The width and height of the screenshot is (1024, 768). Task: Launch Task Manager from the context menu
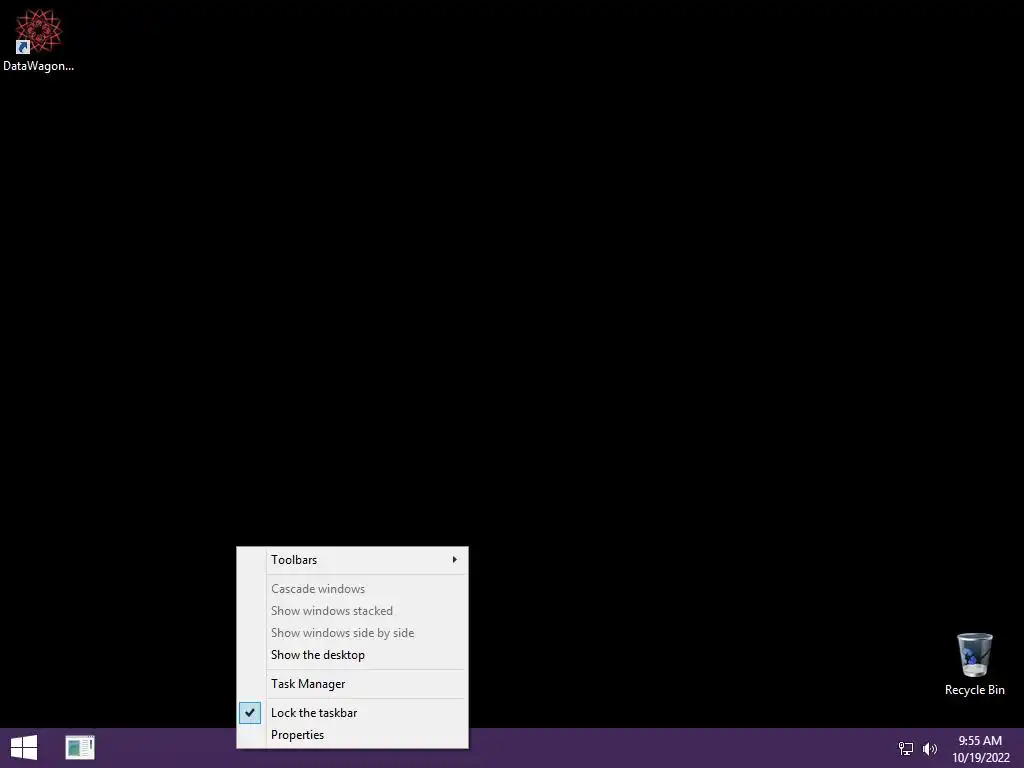point(353,684)
